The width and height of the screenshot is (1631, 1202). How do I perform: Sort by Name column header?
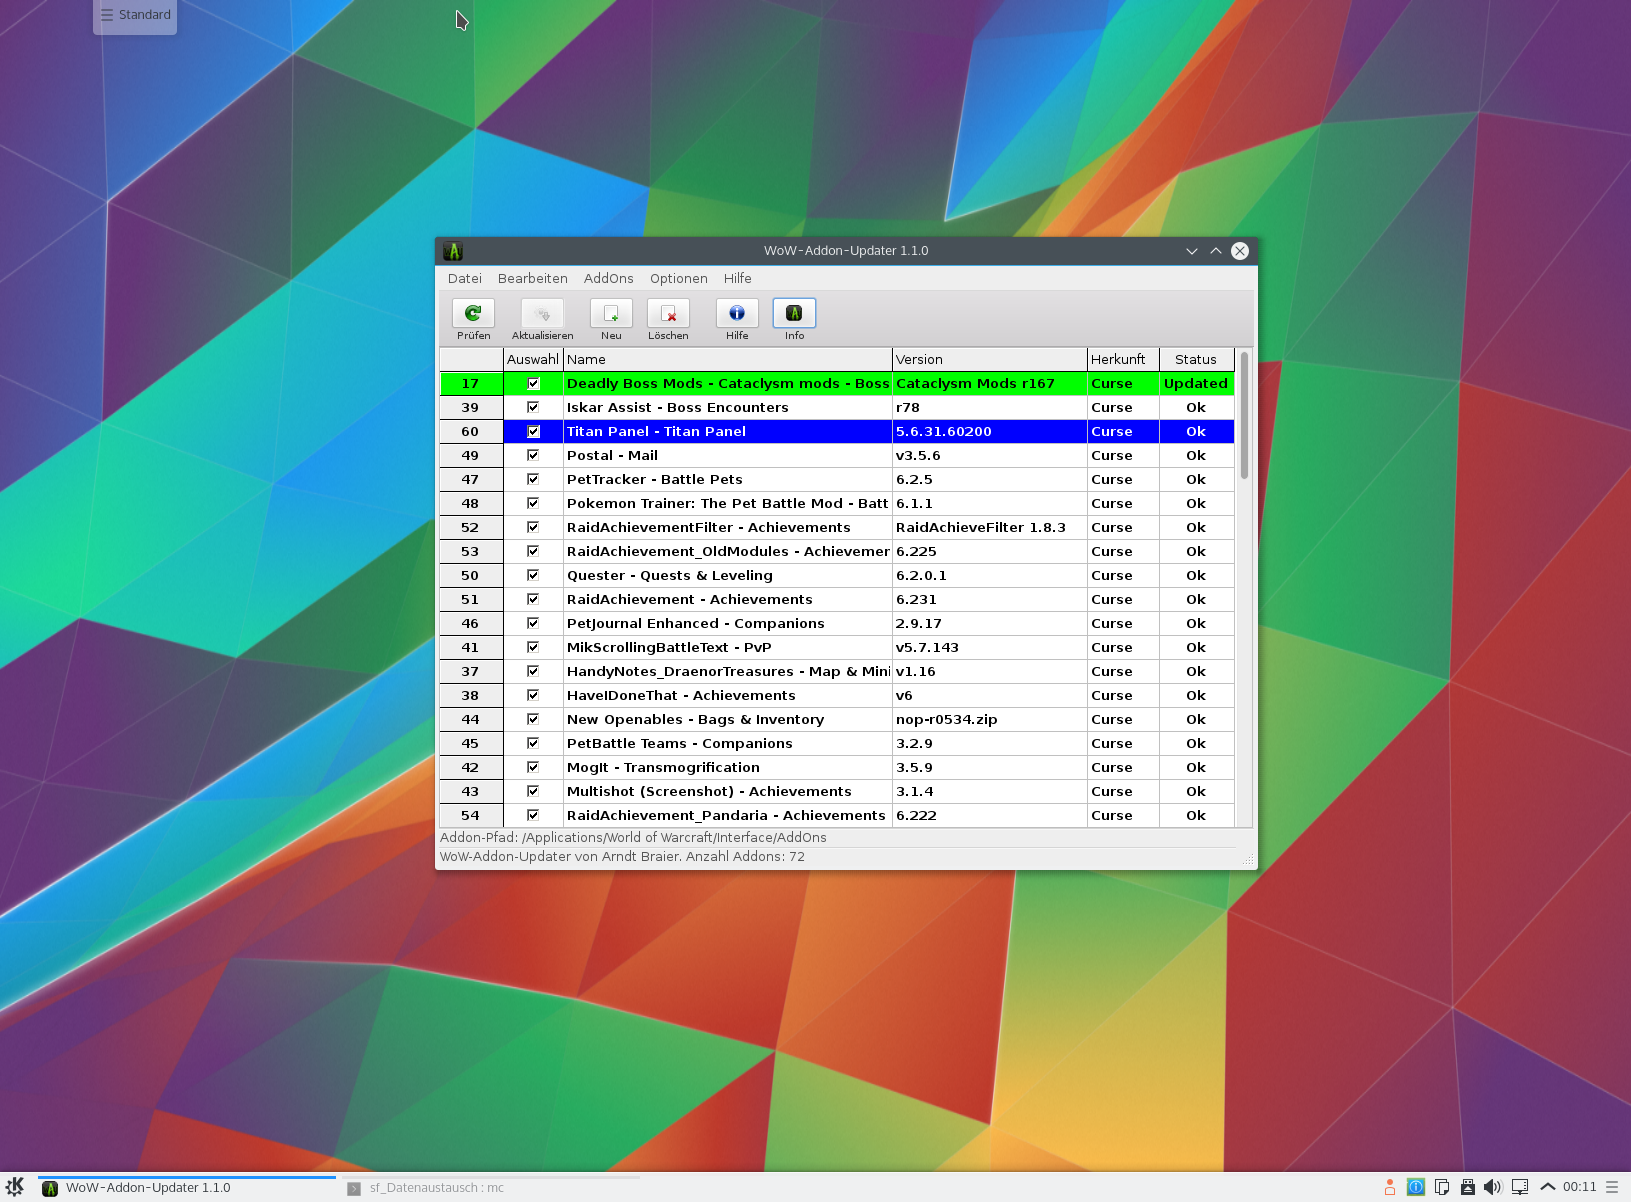[x=727, y=359]
